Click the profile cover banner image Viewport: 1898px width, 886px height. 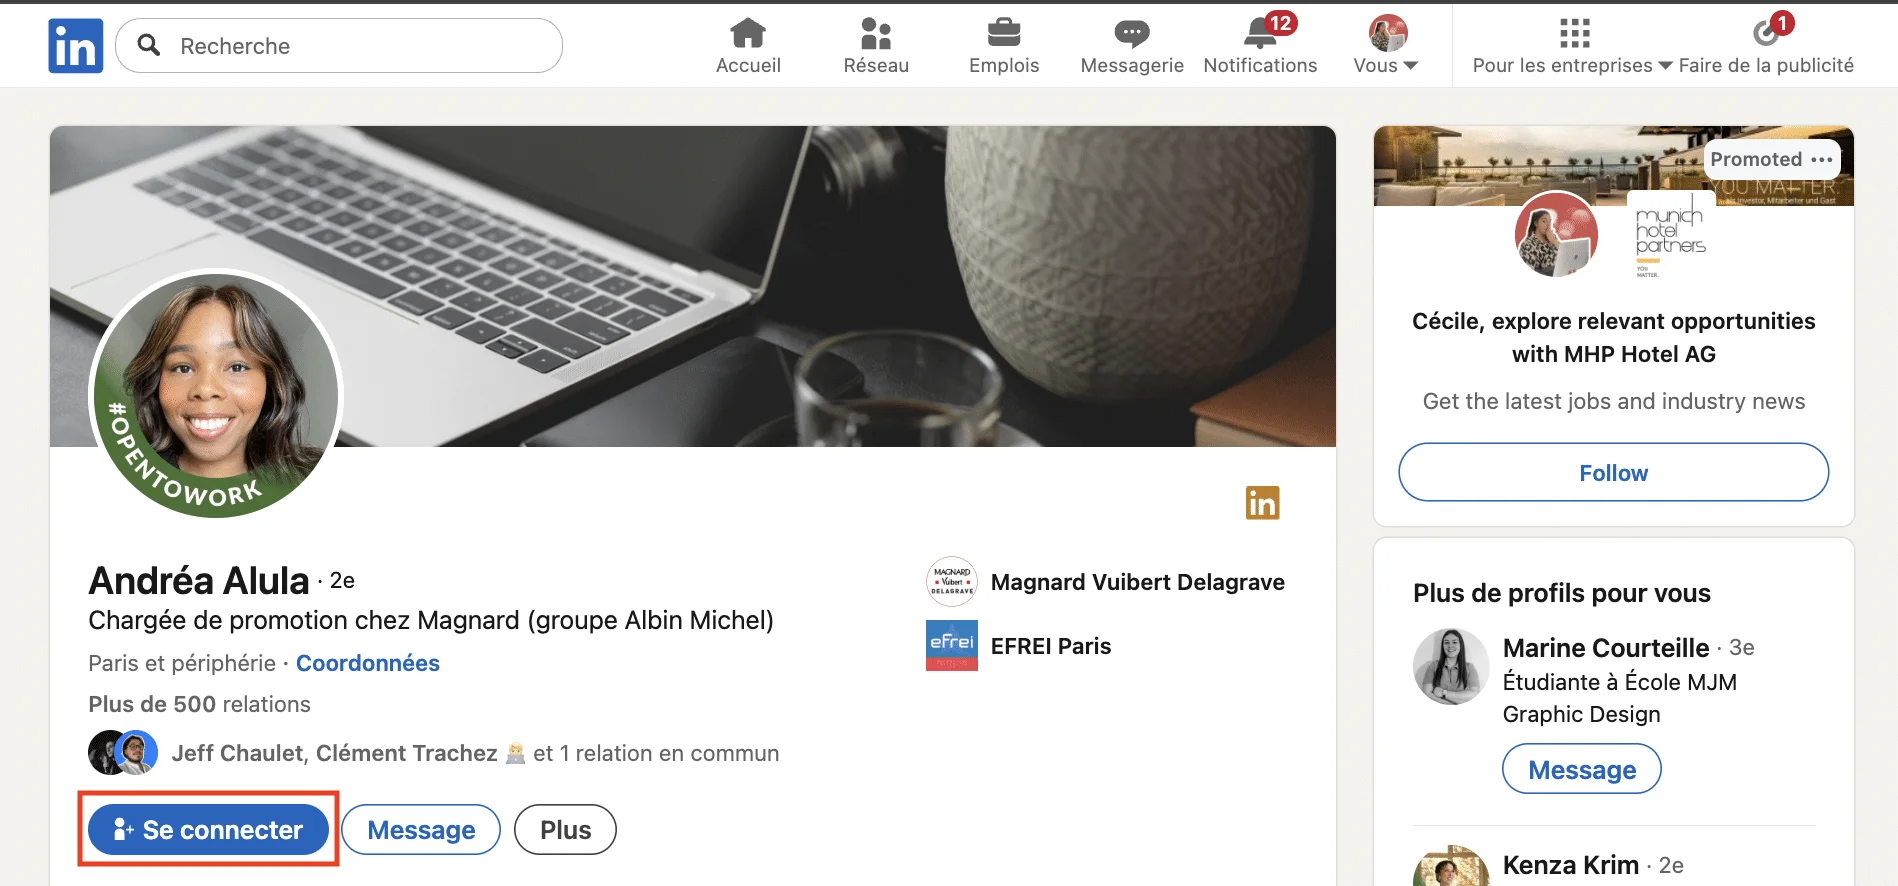pyautogui.click(x=693, y=286)
